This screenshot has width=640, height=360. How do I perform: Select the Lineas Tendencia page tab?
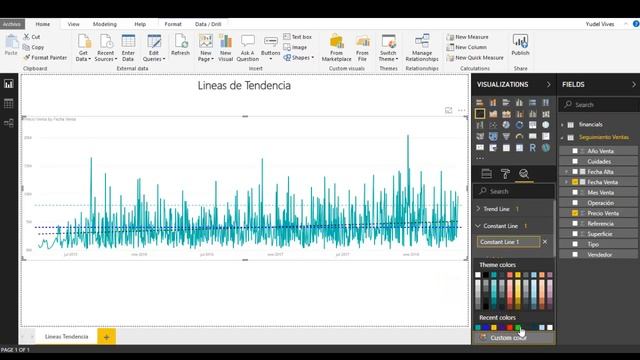click(x=67, y=337)
